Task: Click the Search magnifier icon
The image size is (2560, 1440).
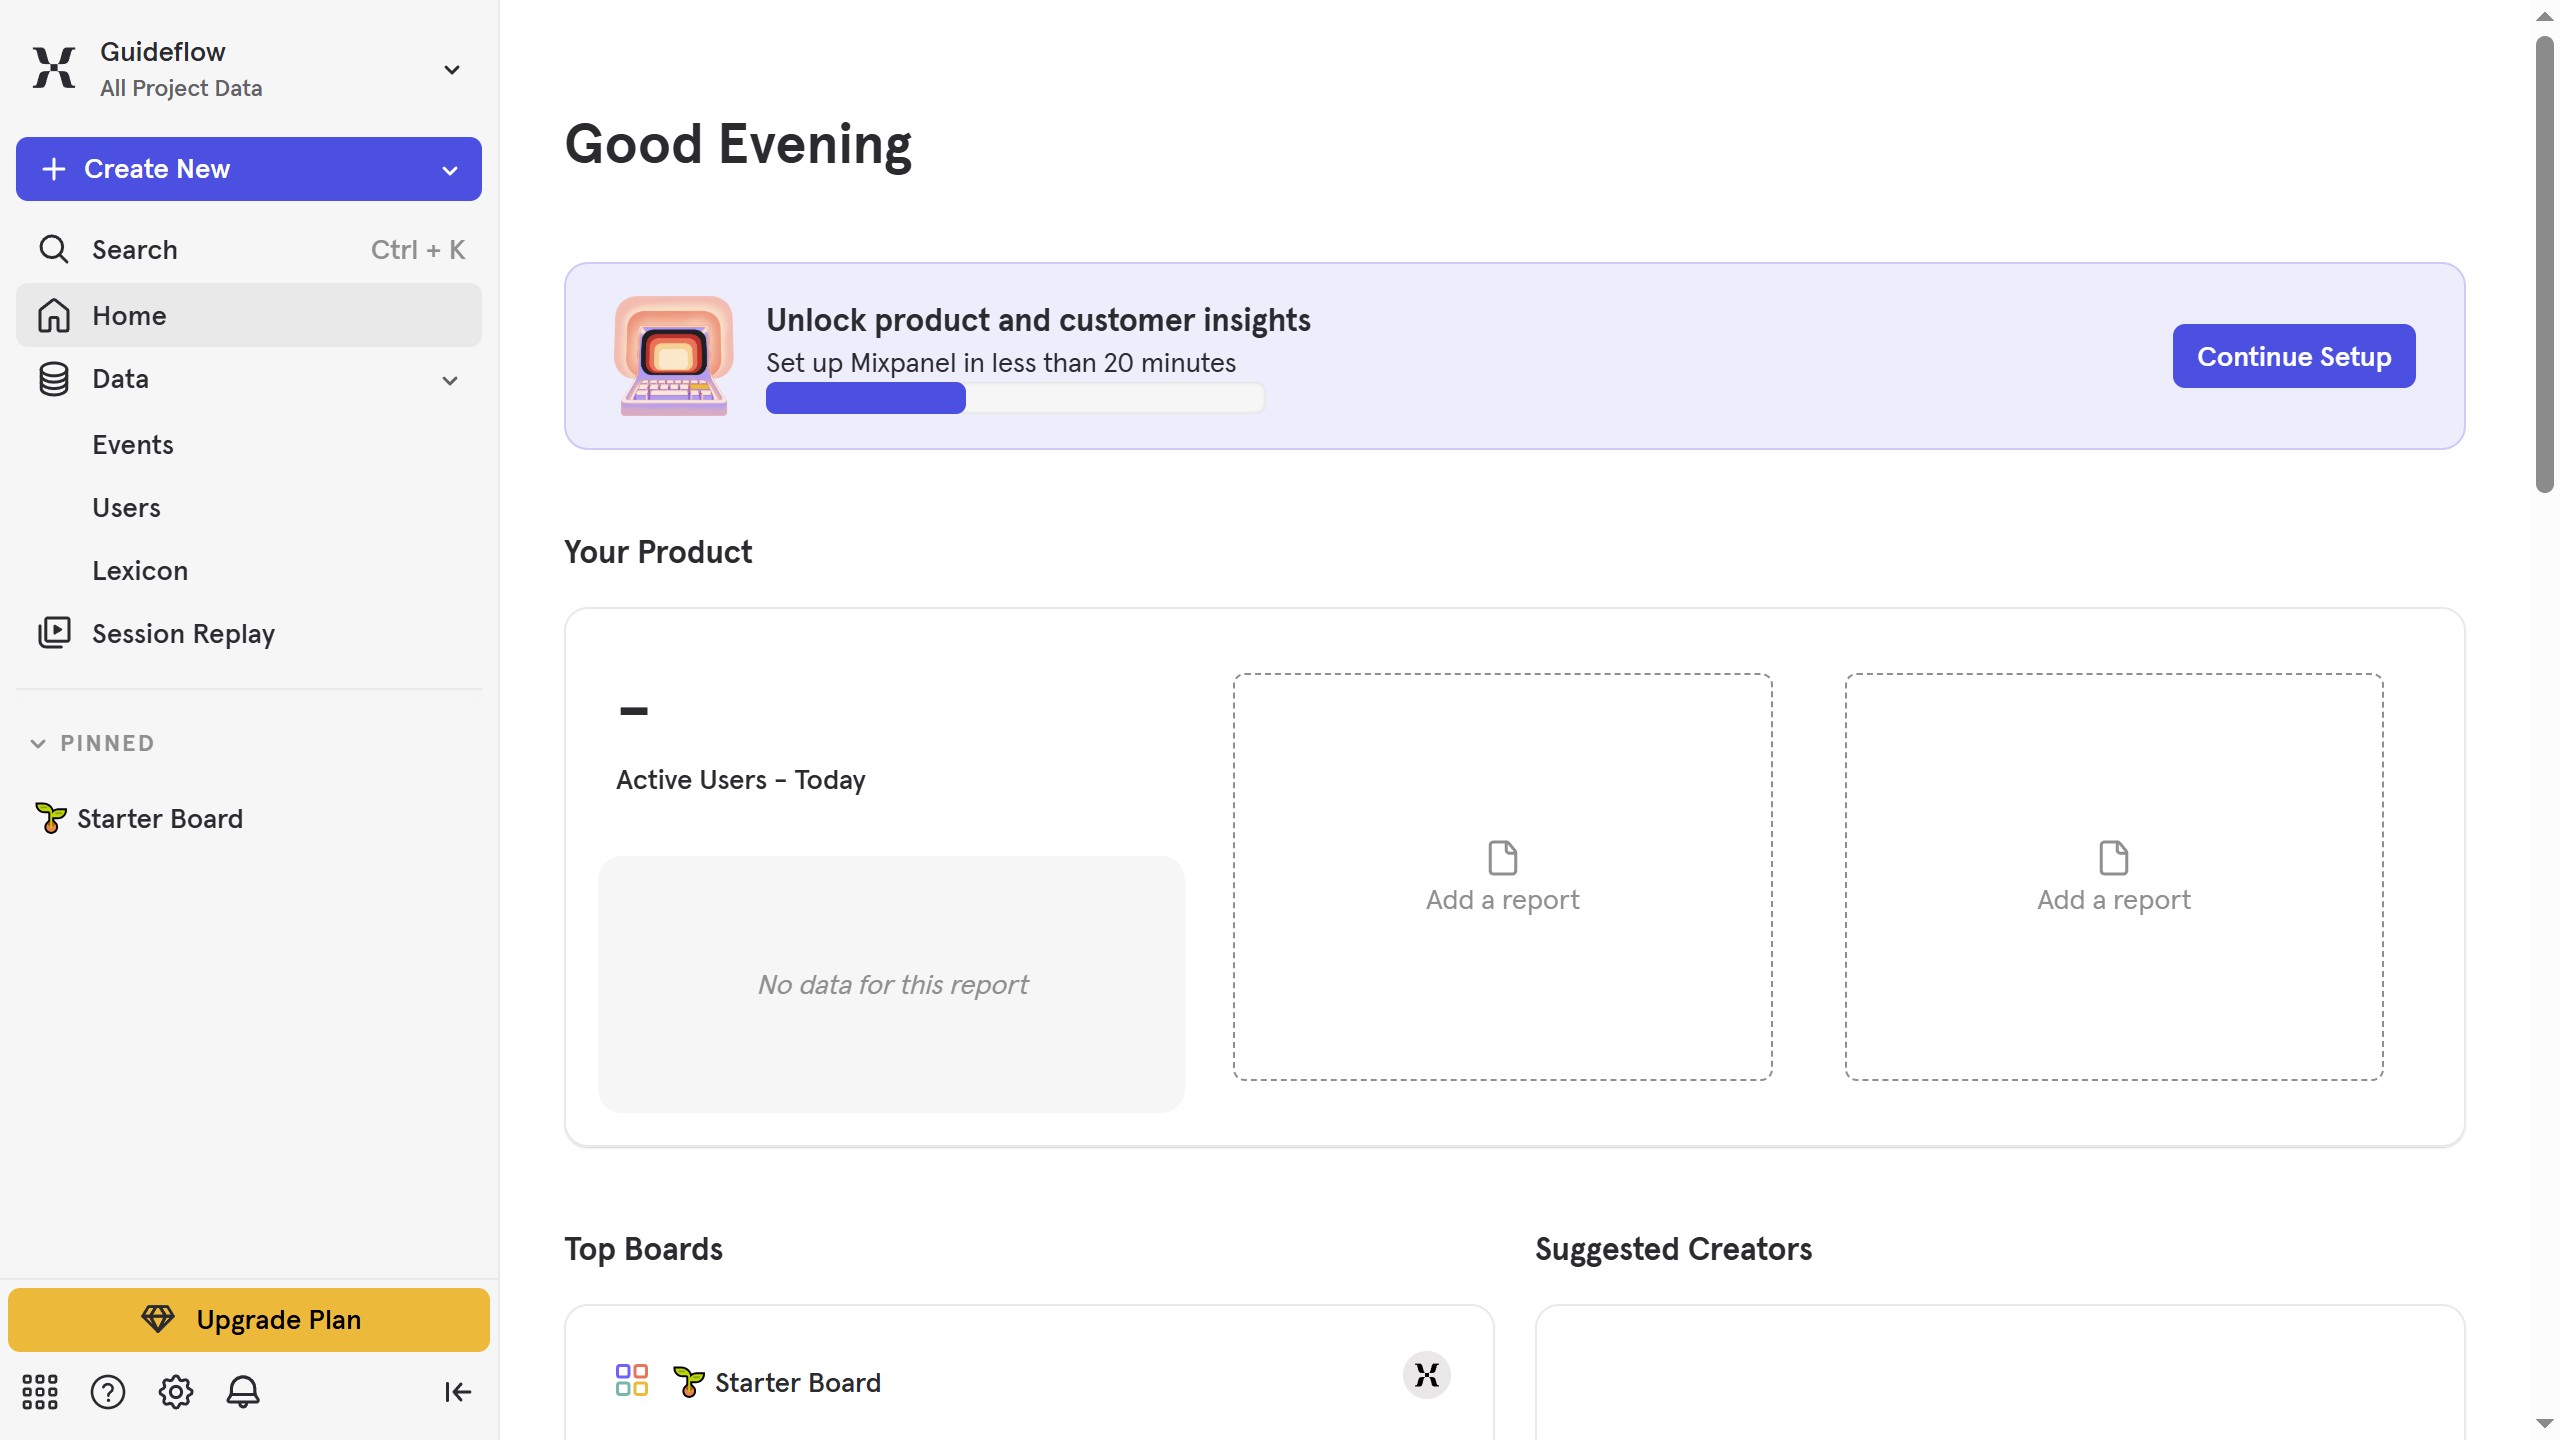Action: coord(54,249)
